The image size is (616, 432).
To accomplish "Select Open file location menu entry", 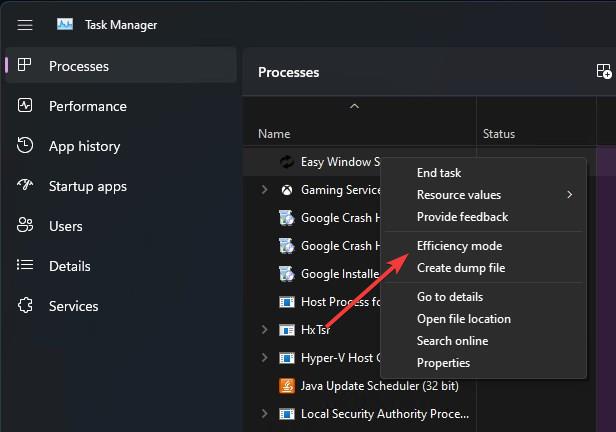I will coord(464,319).
